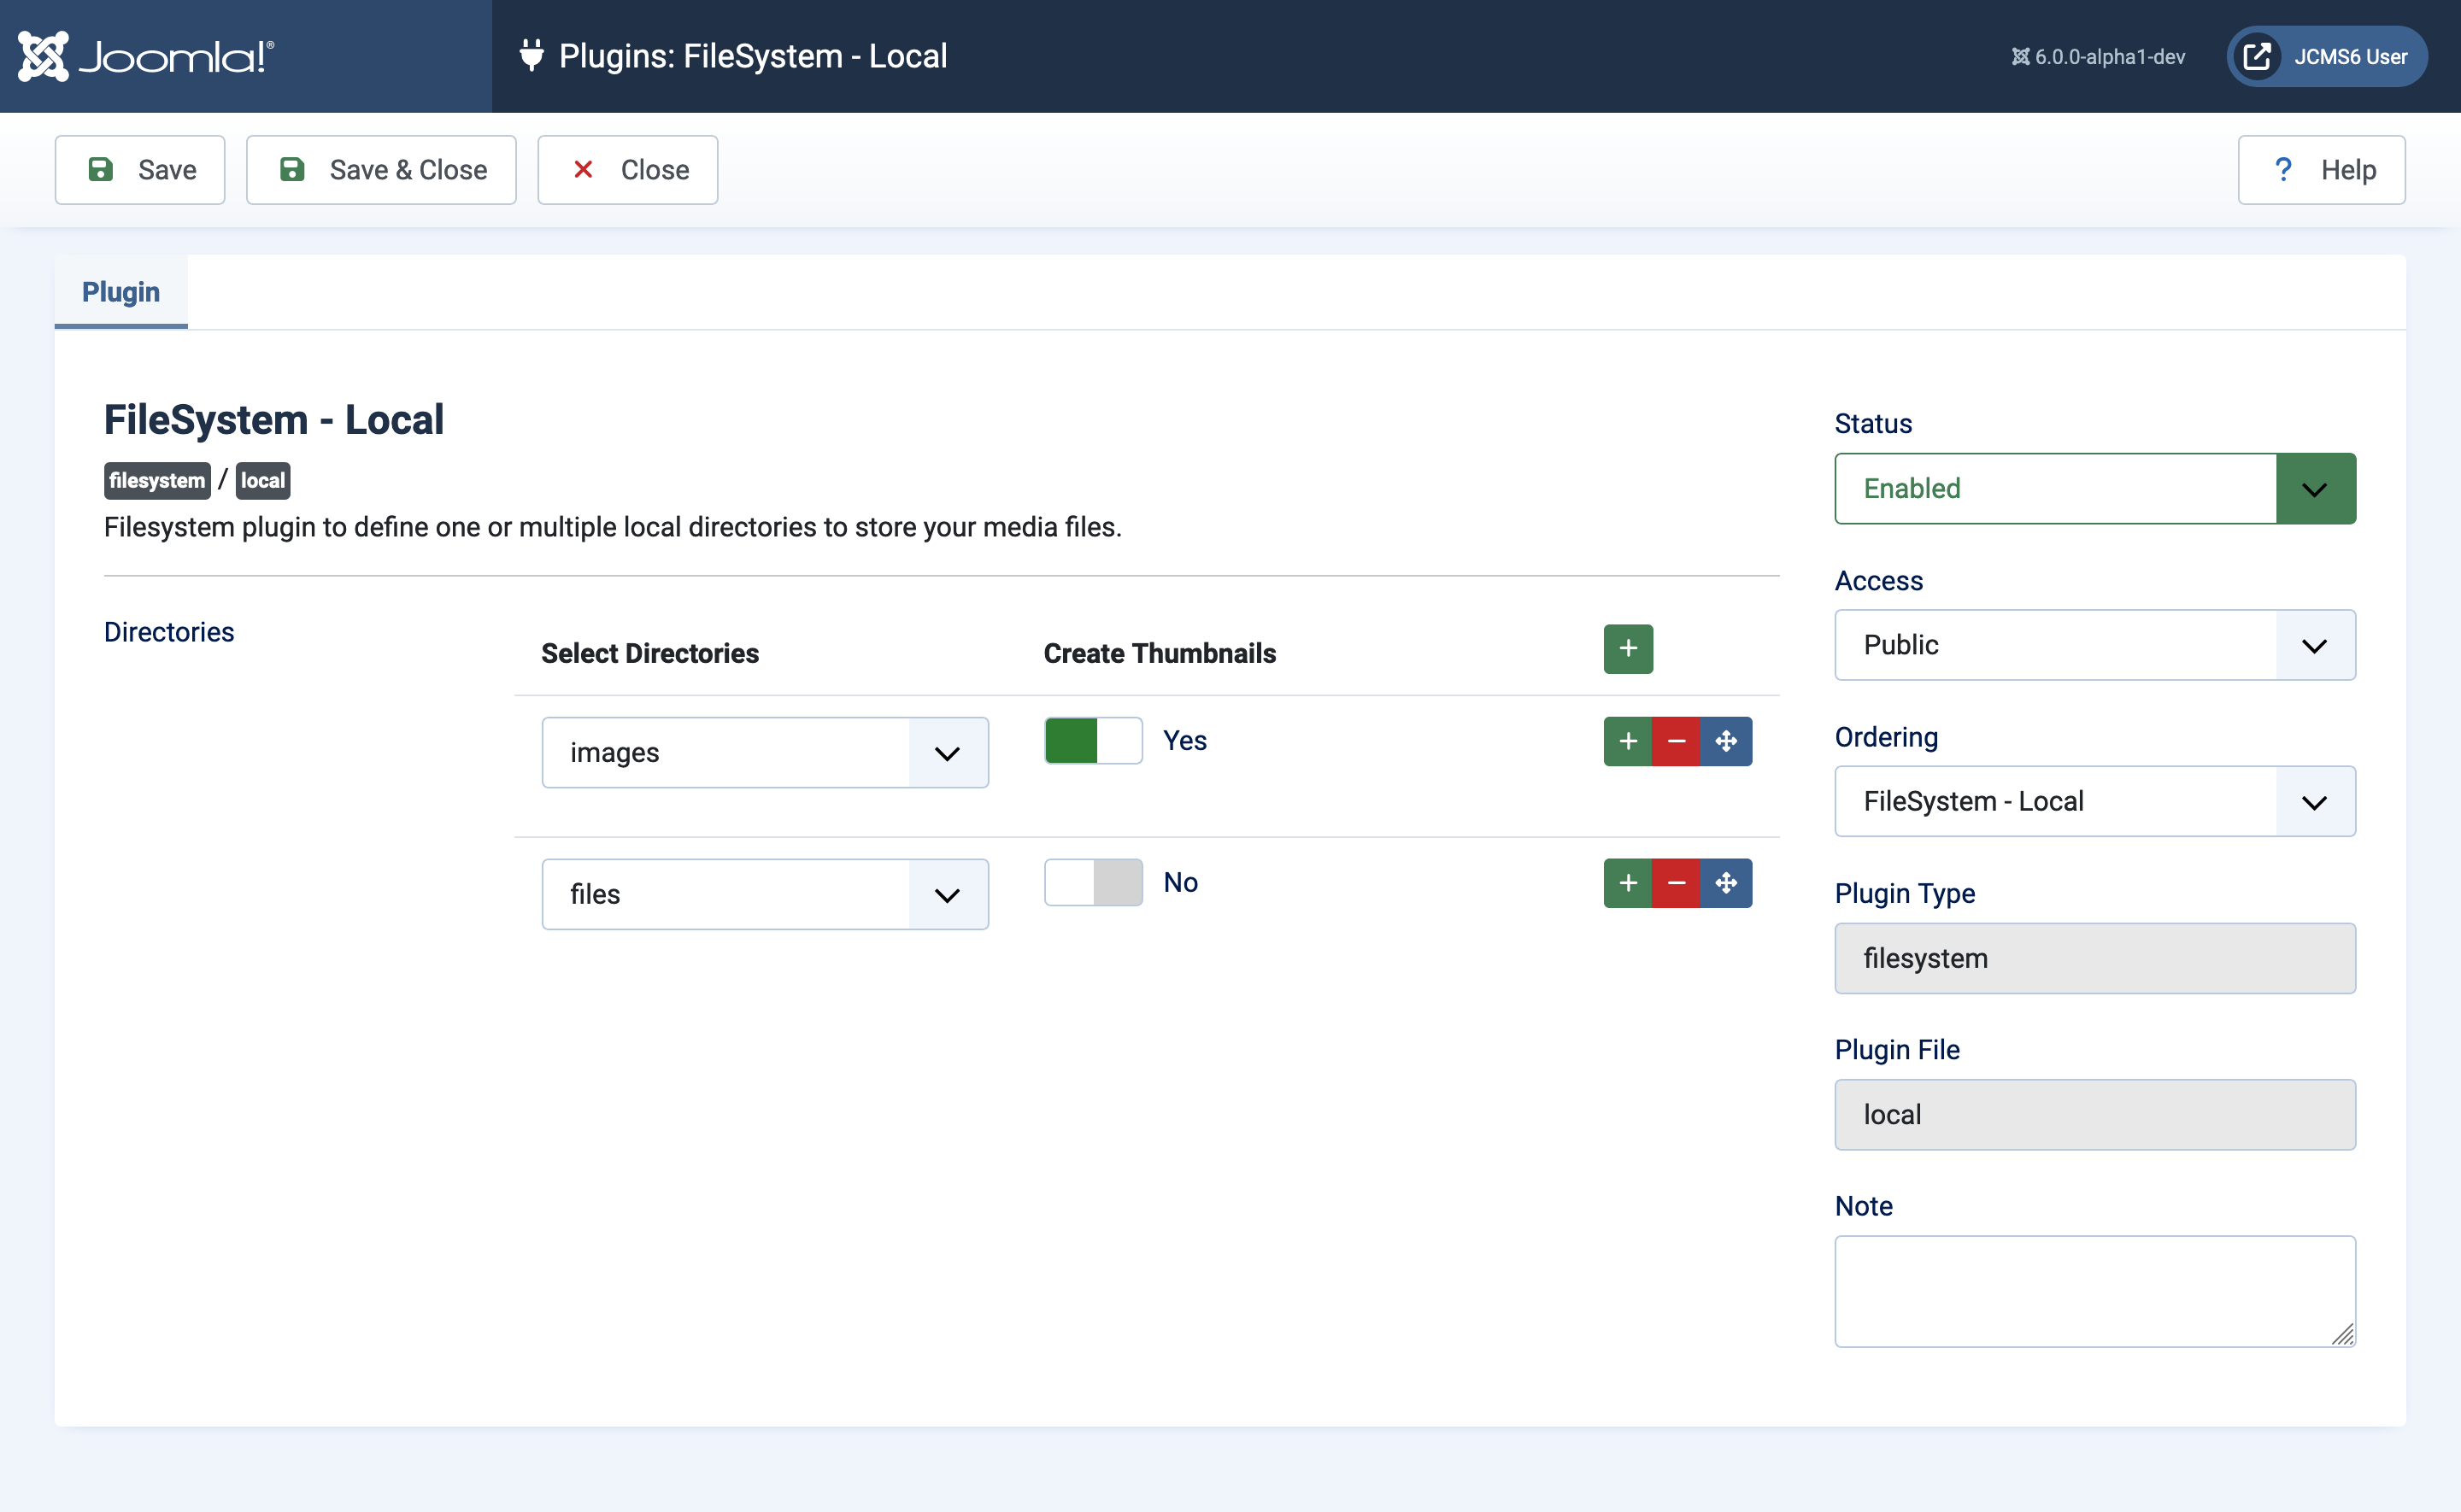This screenshot has height=1512, width=2461.
Task: Click the Save & Close button
Action: 381,169
